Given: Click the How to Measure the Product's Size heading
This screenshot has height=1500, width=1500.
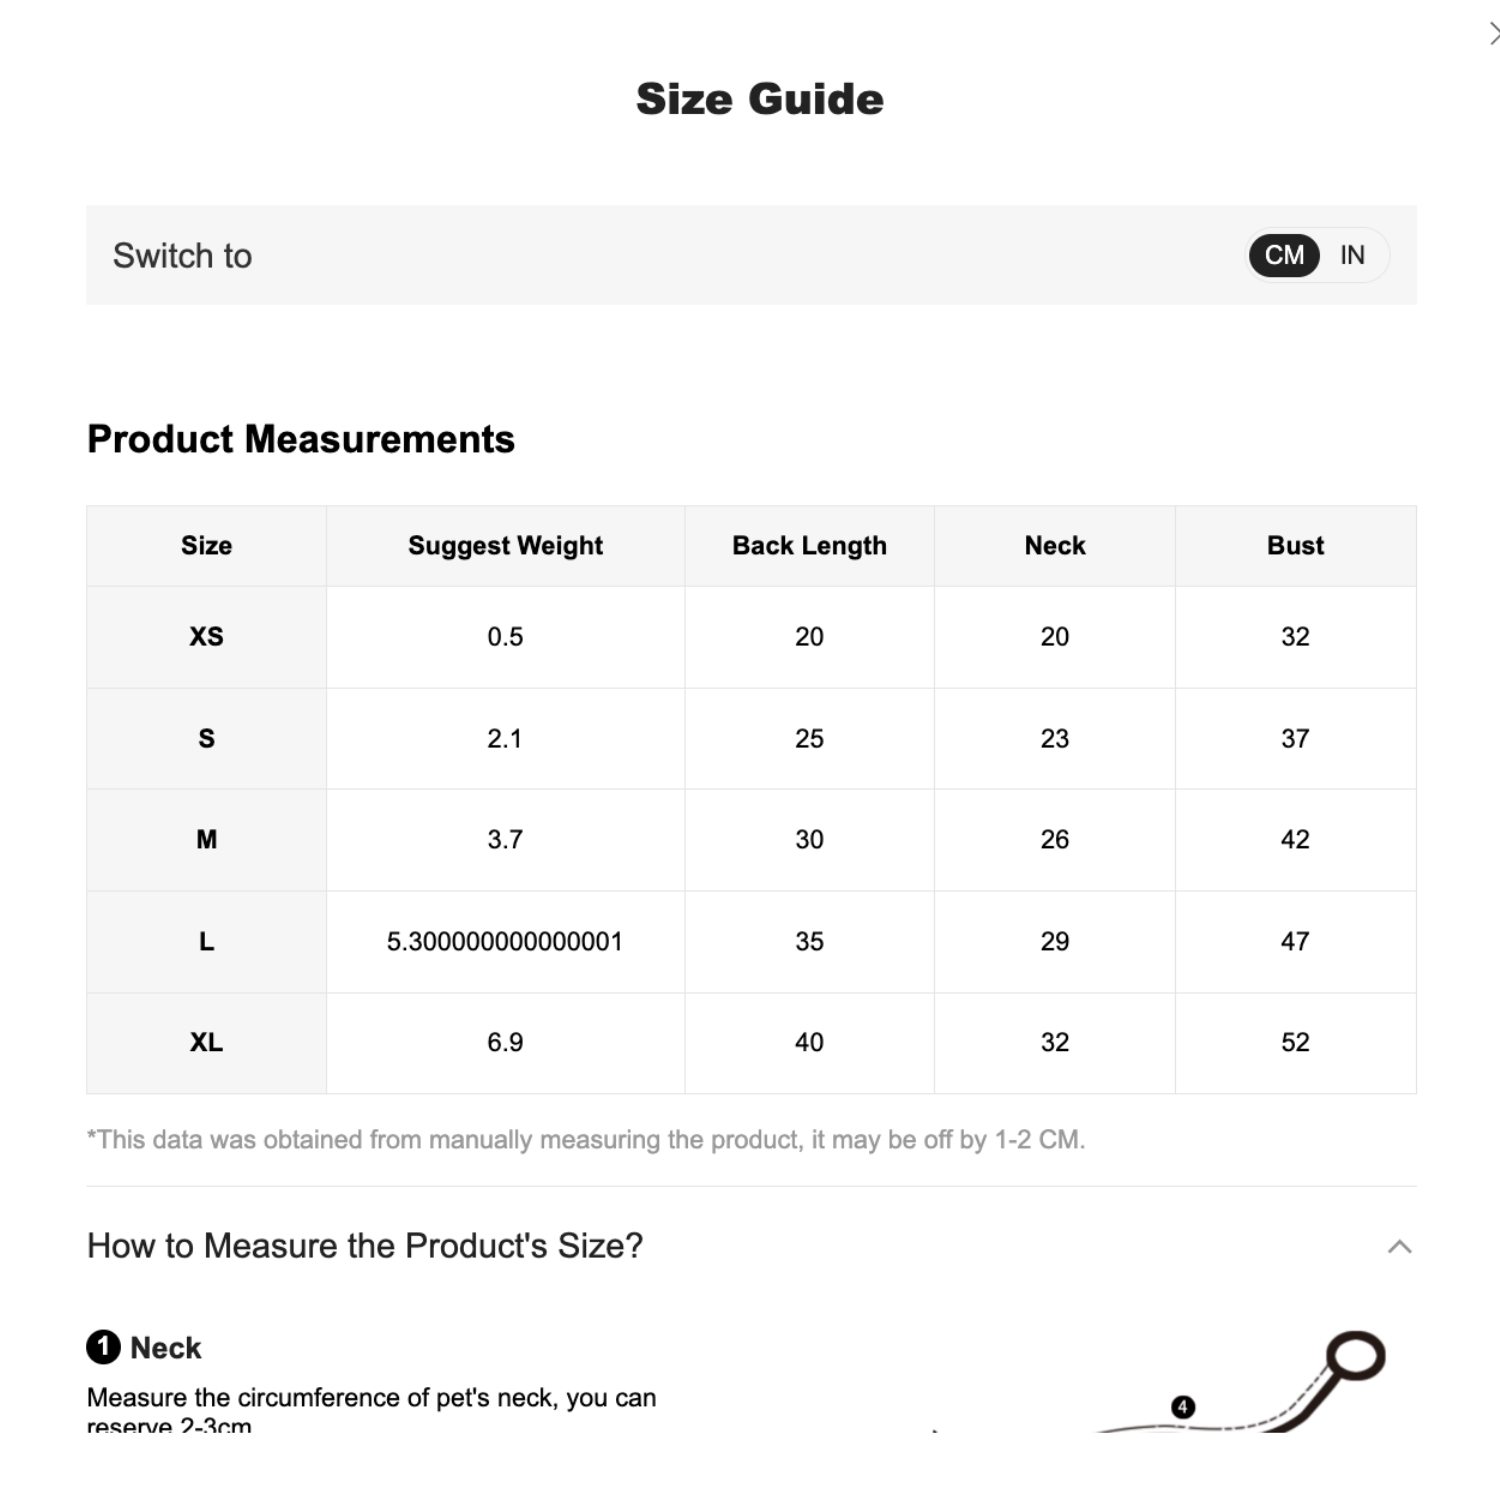Looking at the screenshot, I should [365, 1246].
